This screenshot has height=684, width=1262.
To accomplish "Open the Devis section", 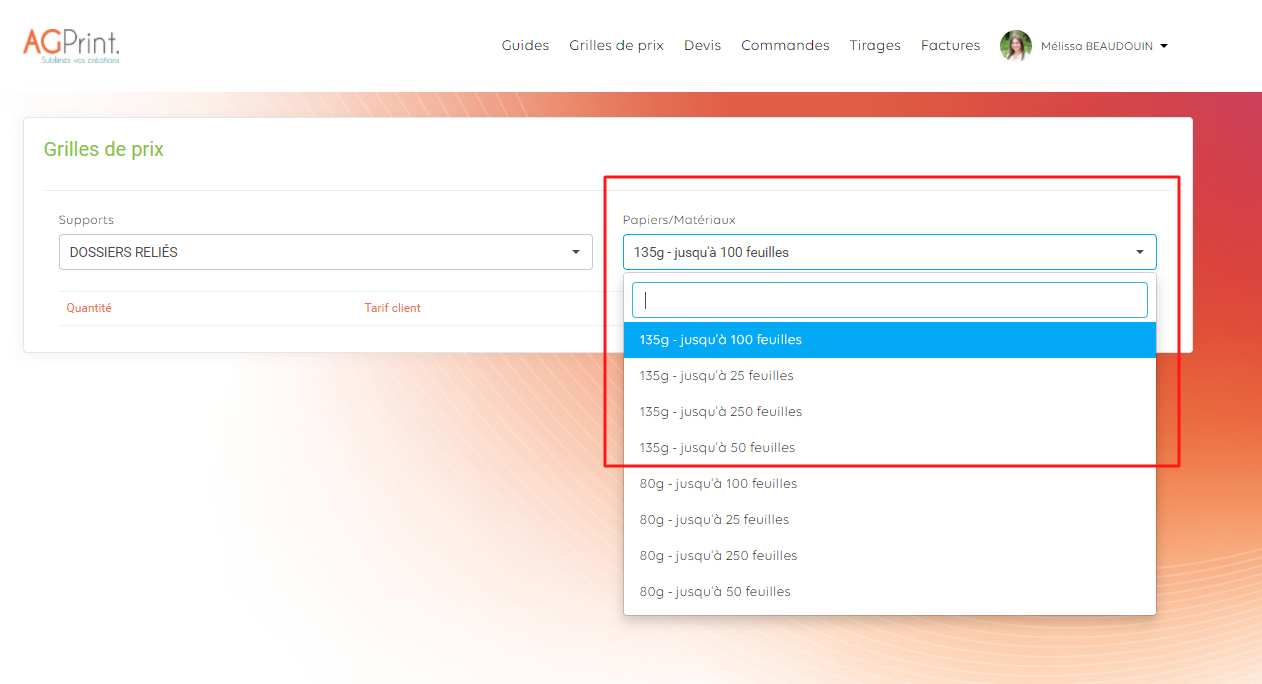I will click(702, 46).
